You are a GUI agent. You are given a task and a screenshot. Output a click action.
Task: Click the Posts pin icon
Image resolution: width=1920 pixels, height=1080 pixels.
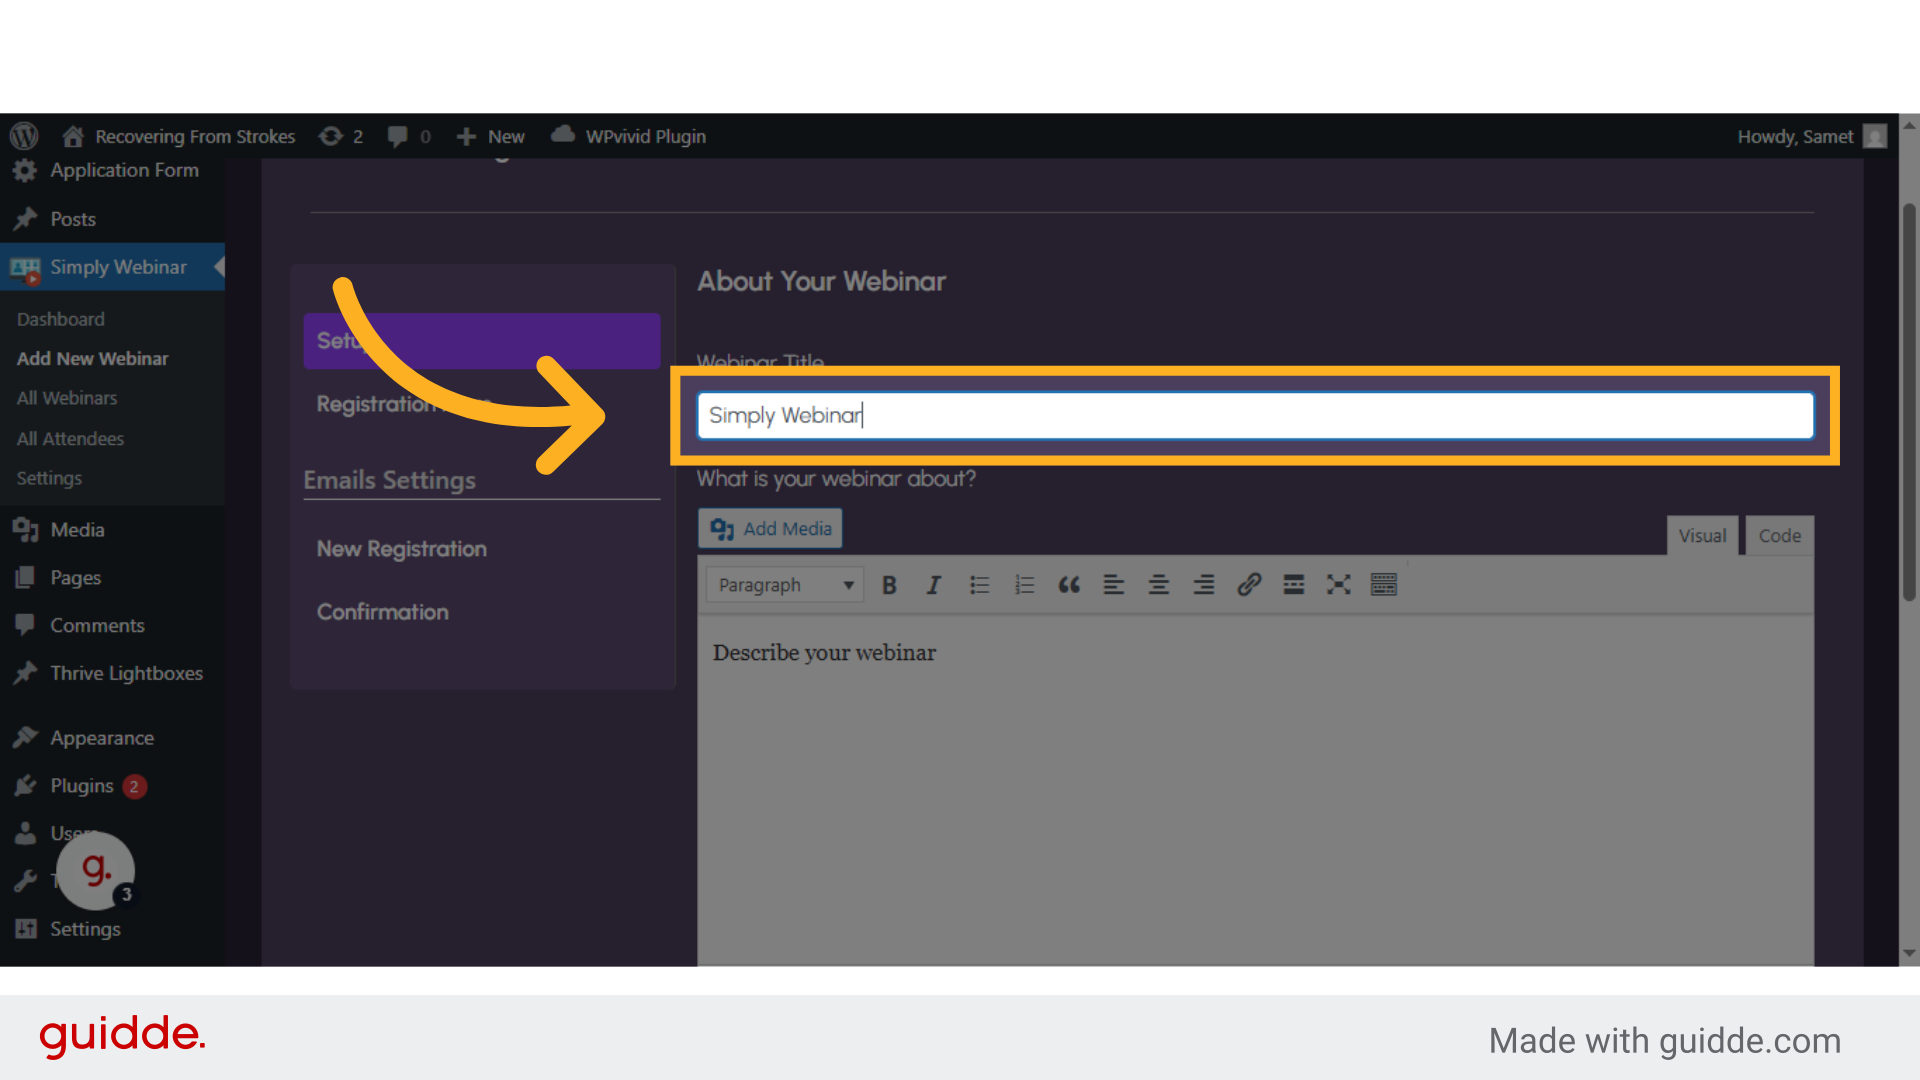click(25, 219)
